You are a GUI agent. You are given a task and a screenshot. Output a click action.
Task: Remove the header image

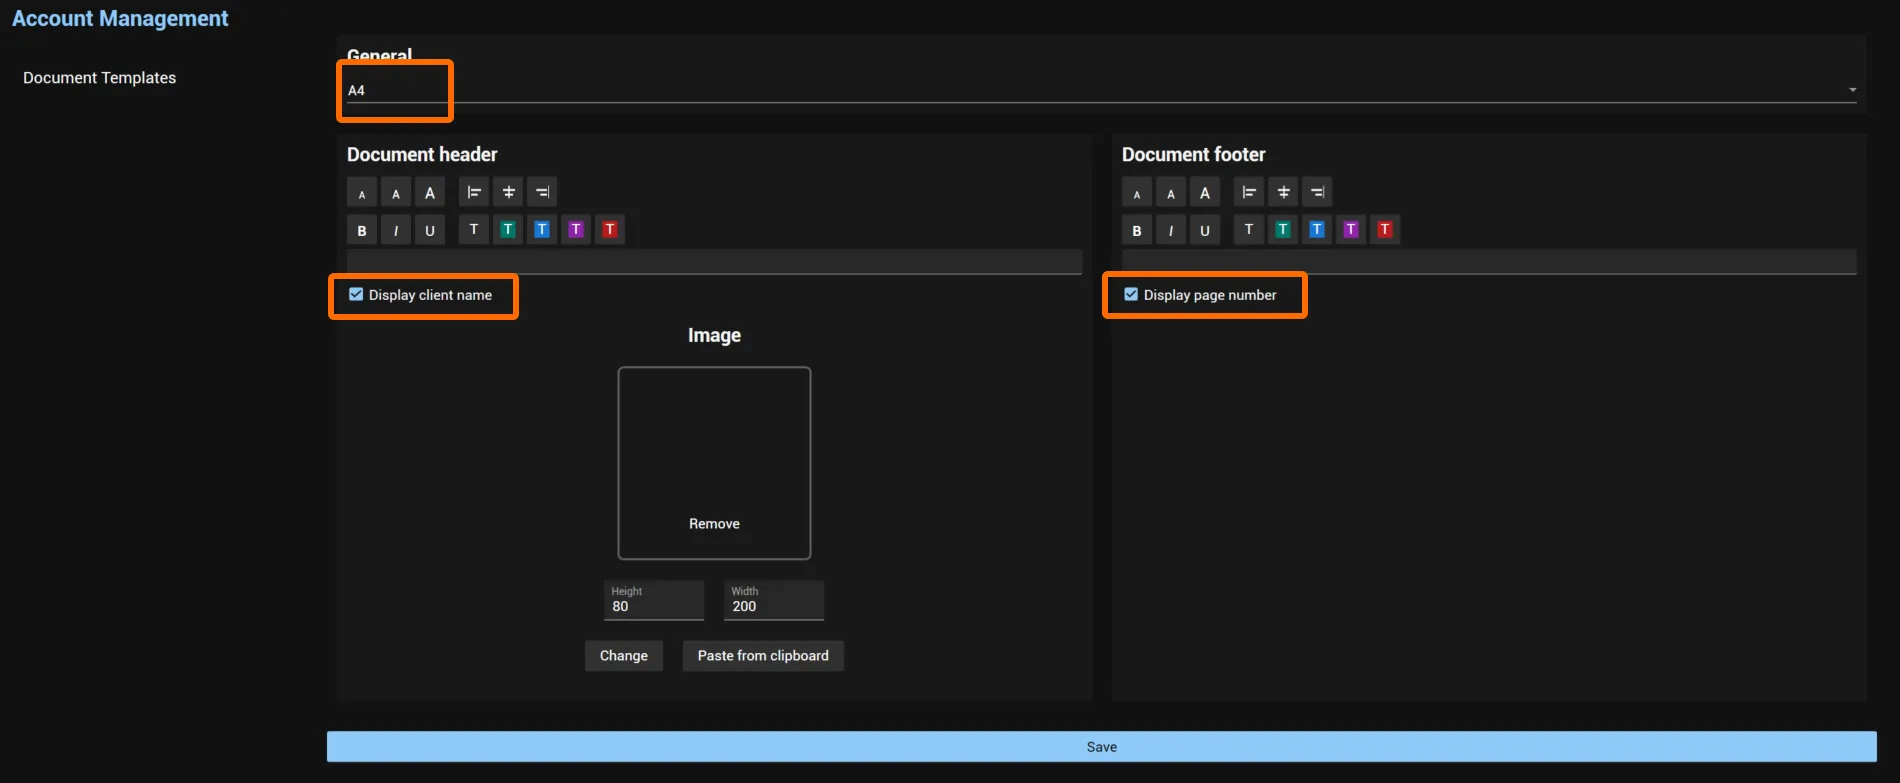(x=714, y=524)
